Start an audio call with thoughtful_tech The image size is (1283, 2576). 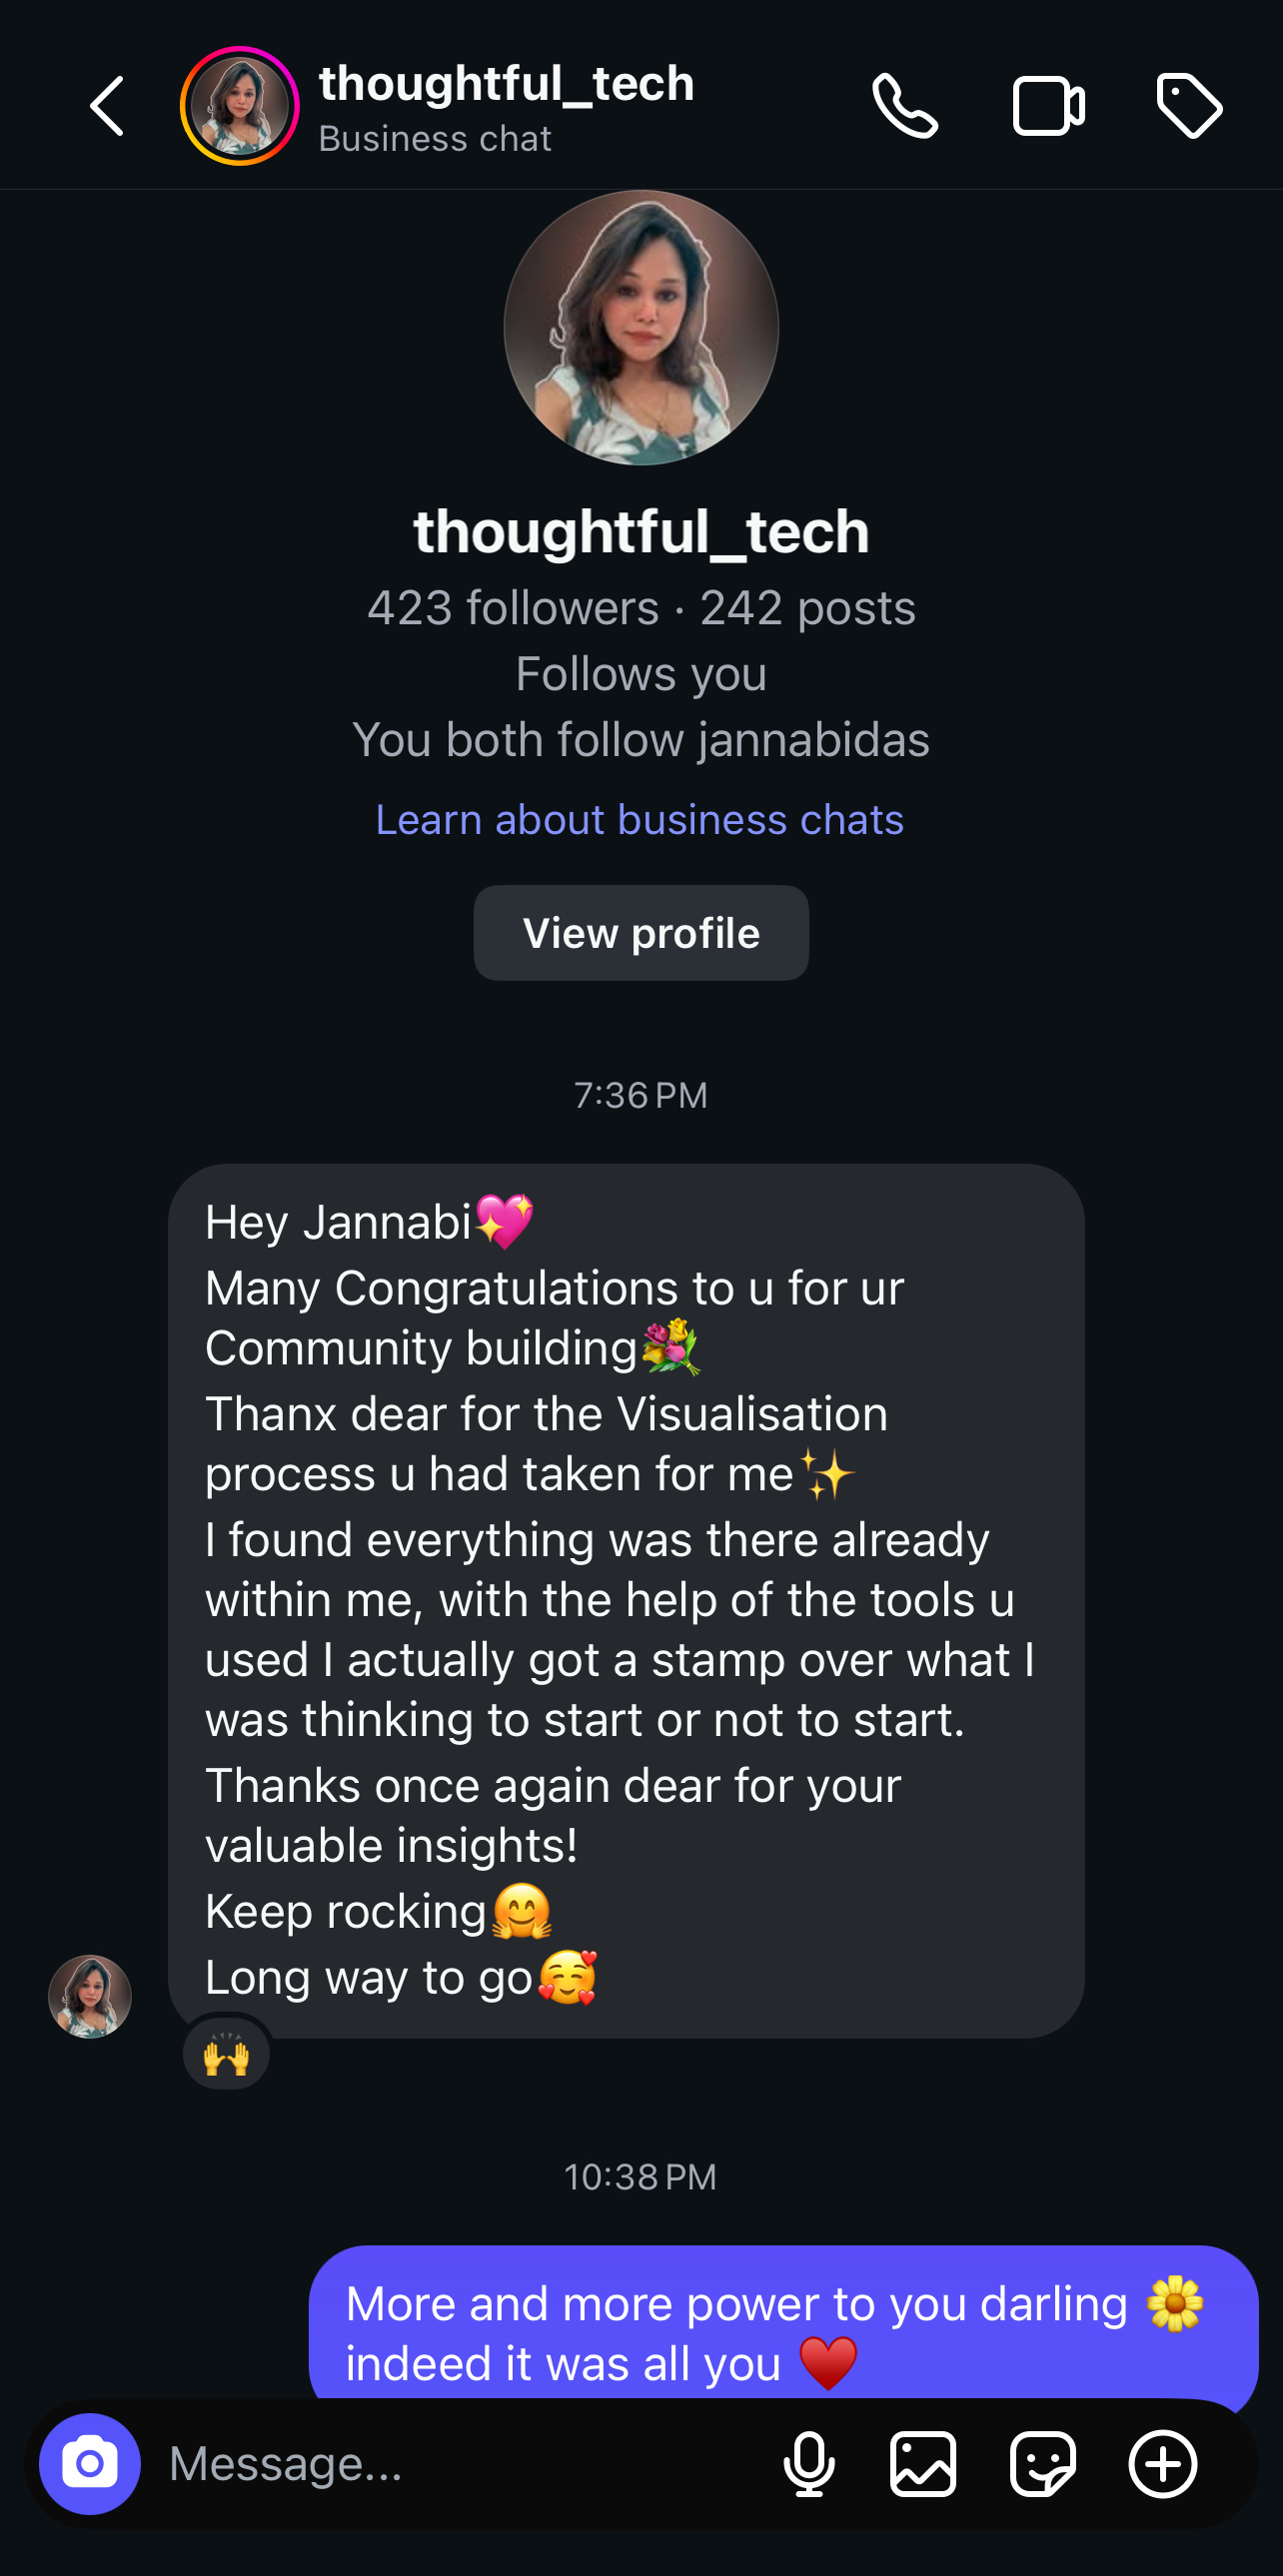pos(904,106)
